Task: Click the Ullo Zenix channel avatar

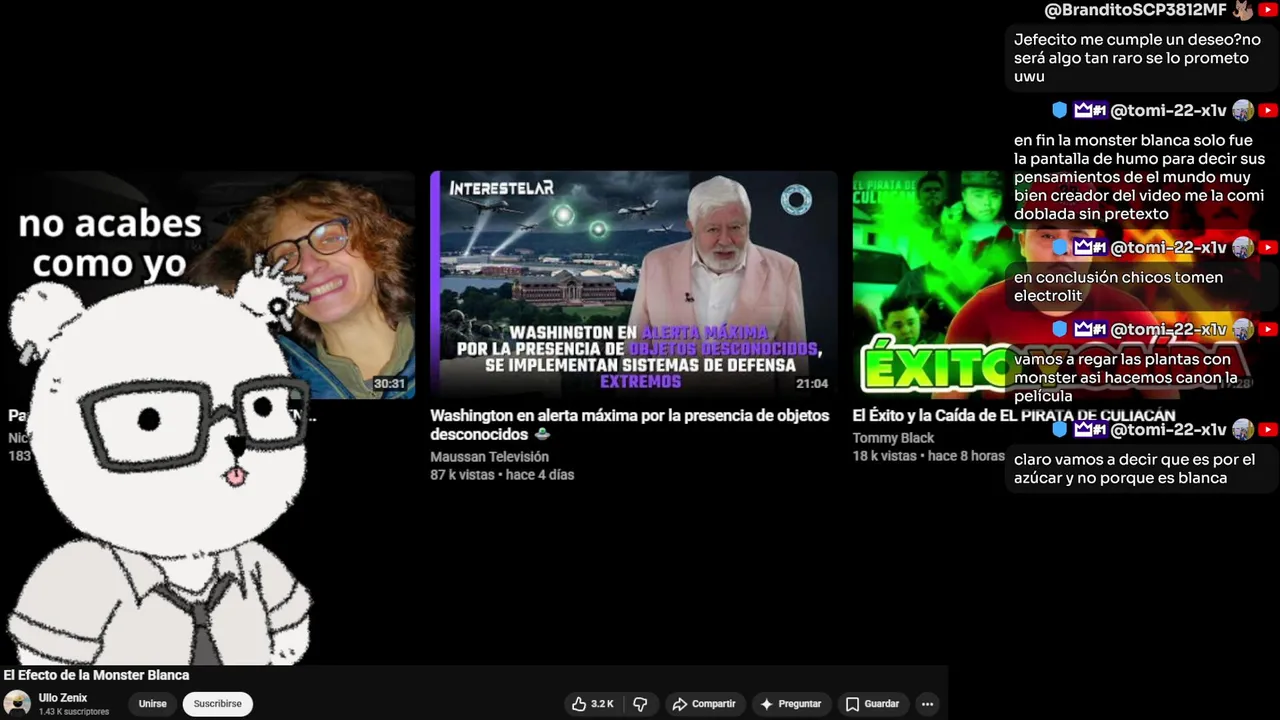Action: click(x=17, y=704)
